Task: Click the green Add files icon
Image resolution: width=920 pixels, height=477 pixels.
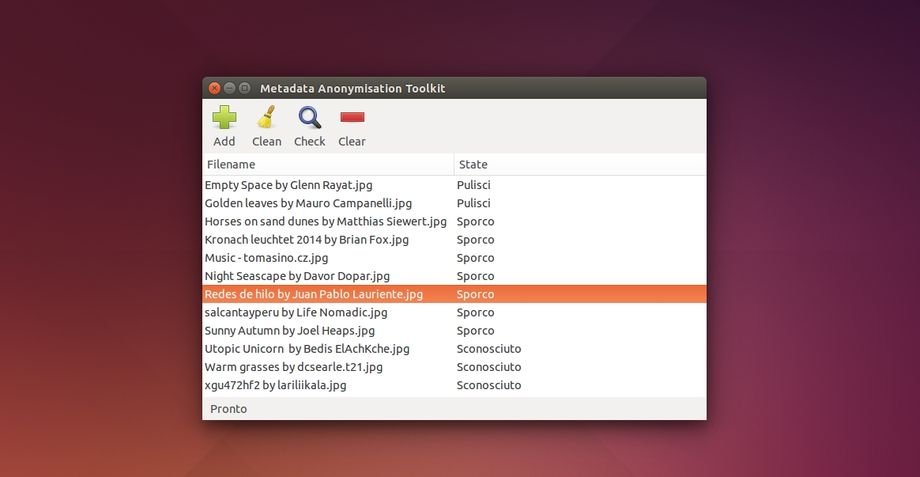Action: pyautogui.click(x=224, y=119)
